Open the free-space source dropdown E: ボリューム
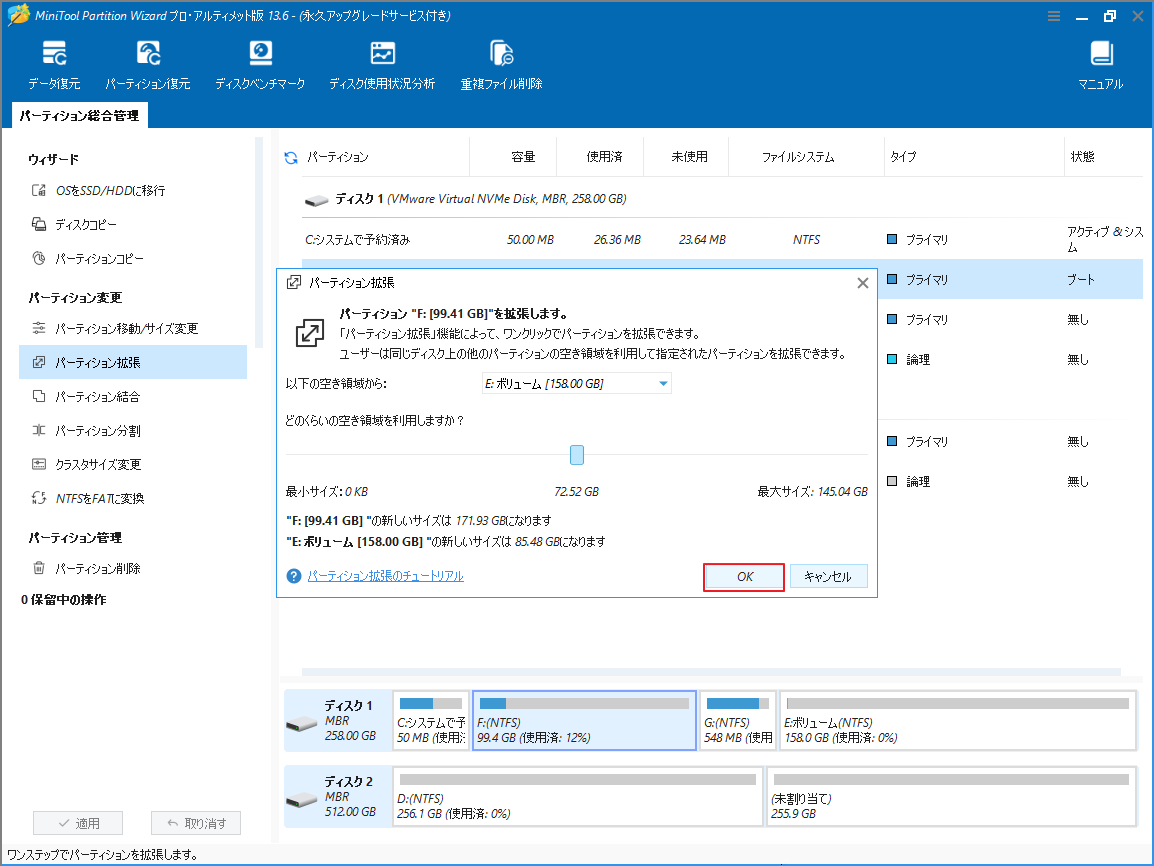The image size is (1154, 866). point(576,383)
